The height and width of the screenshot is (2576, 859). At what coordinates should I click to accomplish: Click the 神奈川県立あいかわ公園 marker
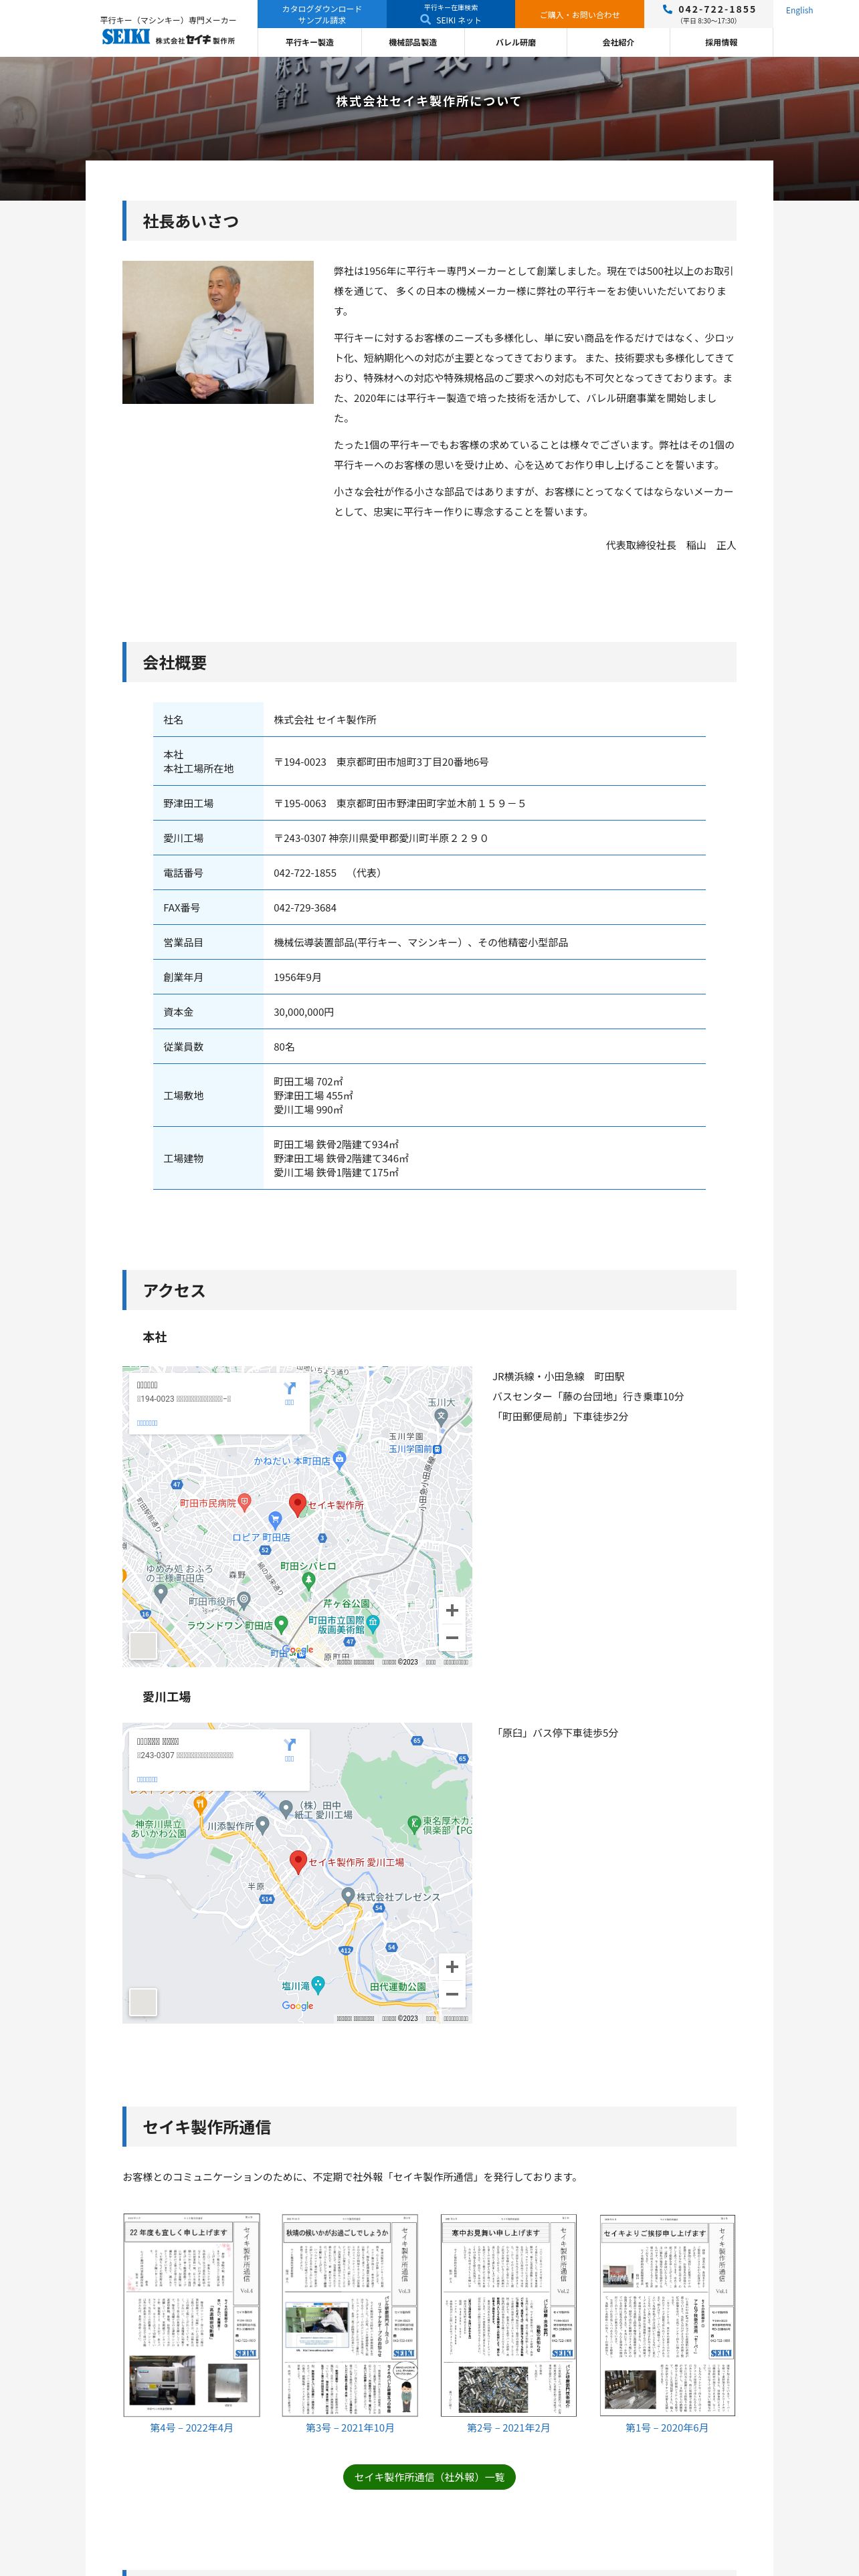point(158,1828)
